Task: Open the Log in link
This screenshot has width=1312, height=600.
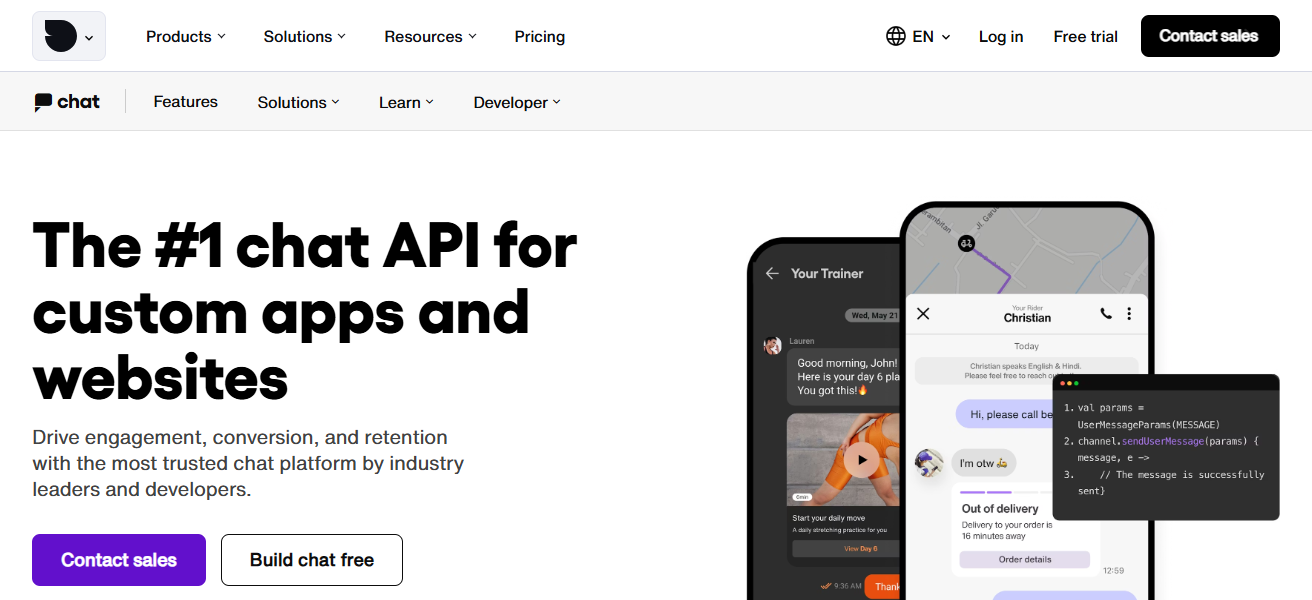Action: click(1001, 37)
